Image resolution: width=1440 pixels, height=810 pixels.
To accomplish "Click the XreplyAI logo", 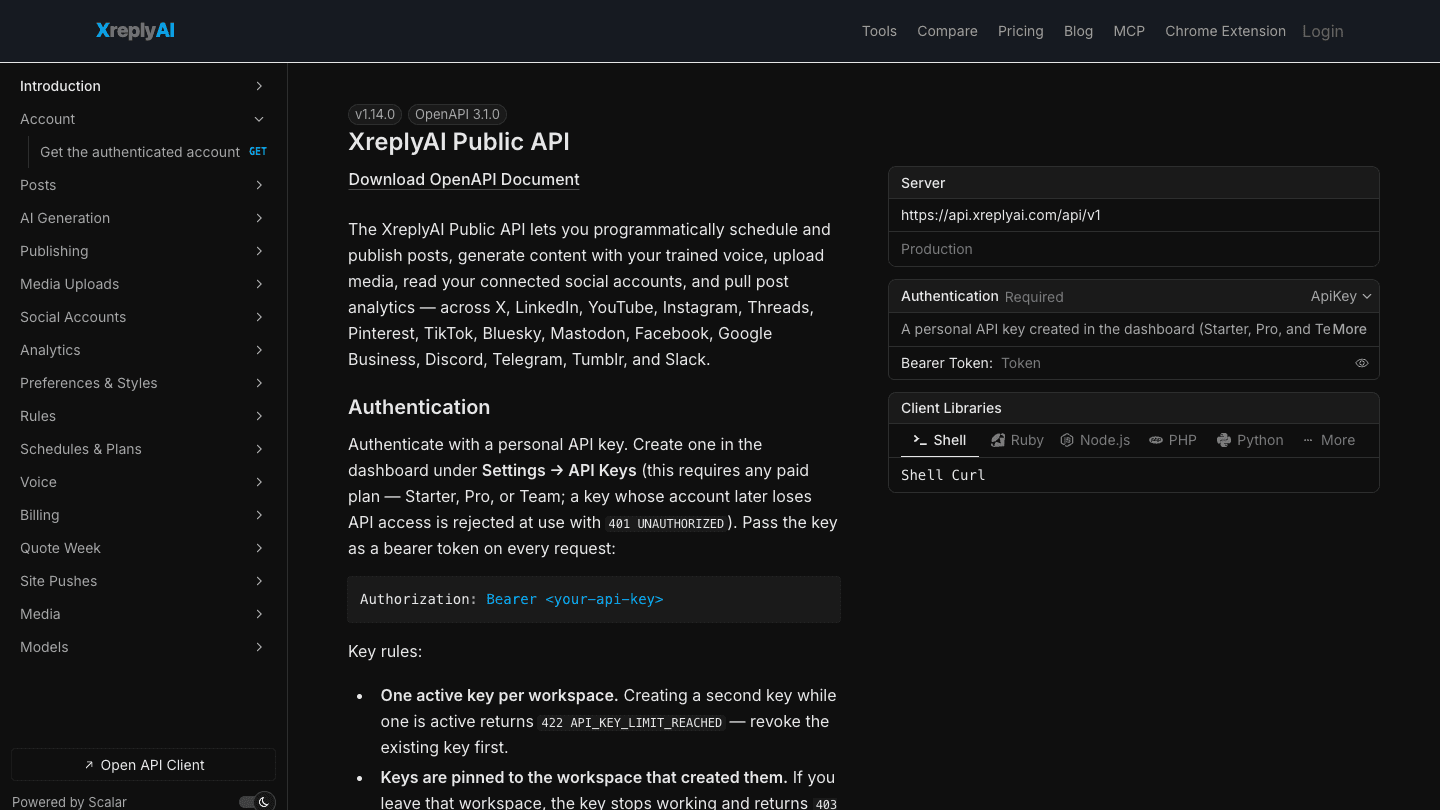I will 135,31.
